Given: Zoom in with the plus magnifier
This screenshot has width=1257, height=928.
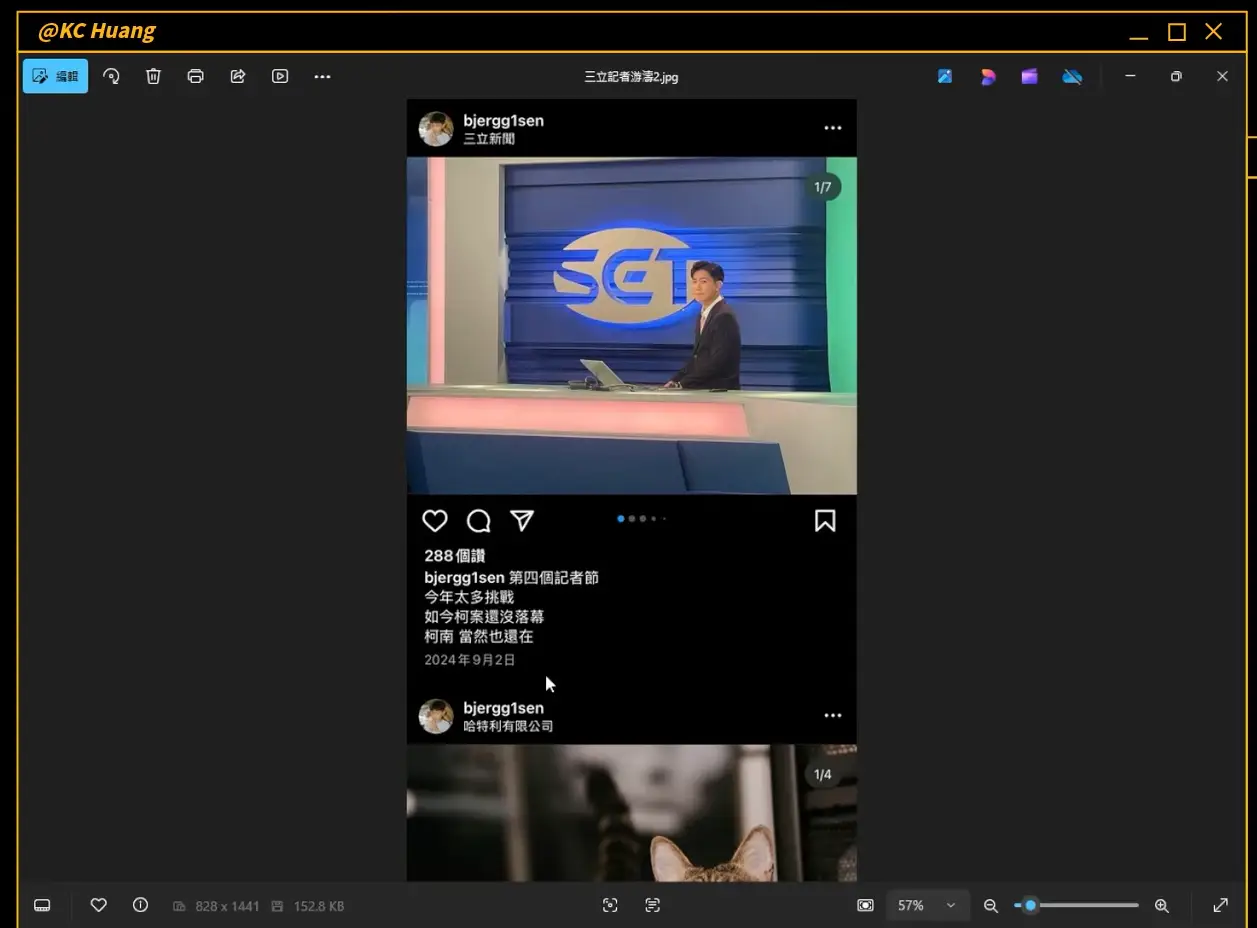Looking at the screenshot, I should (x=1162, y=905).
